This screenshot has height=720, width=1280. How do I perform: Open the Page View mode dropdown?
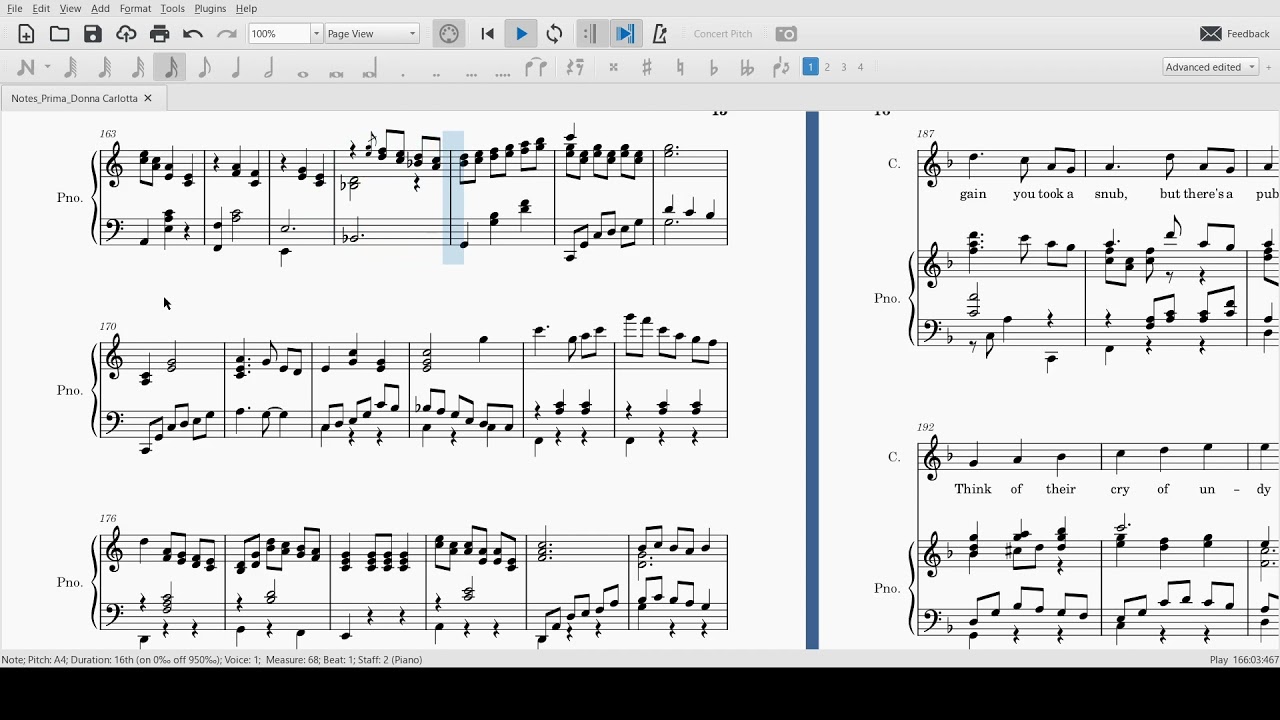click(x=372, y=34)
